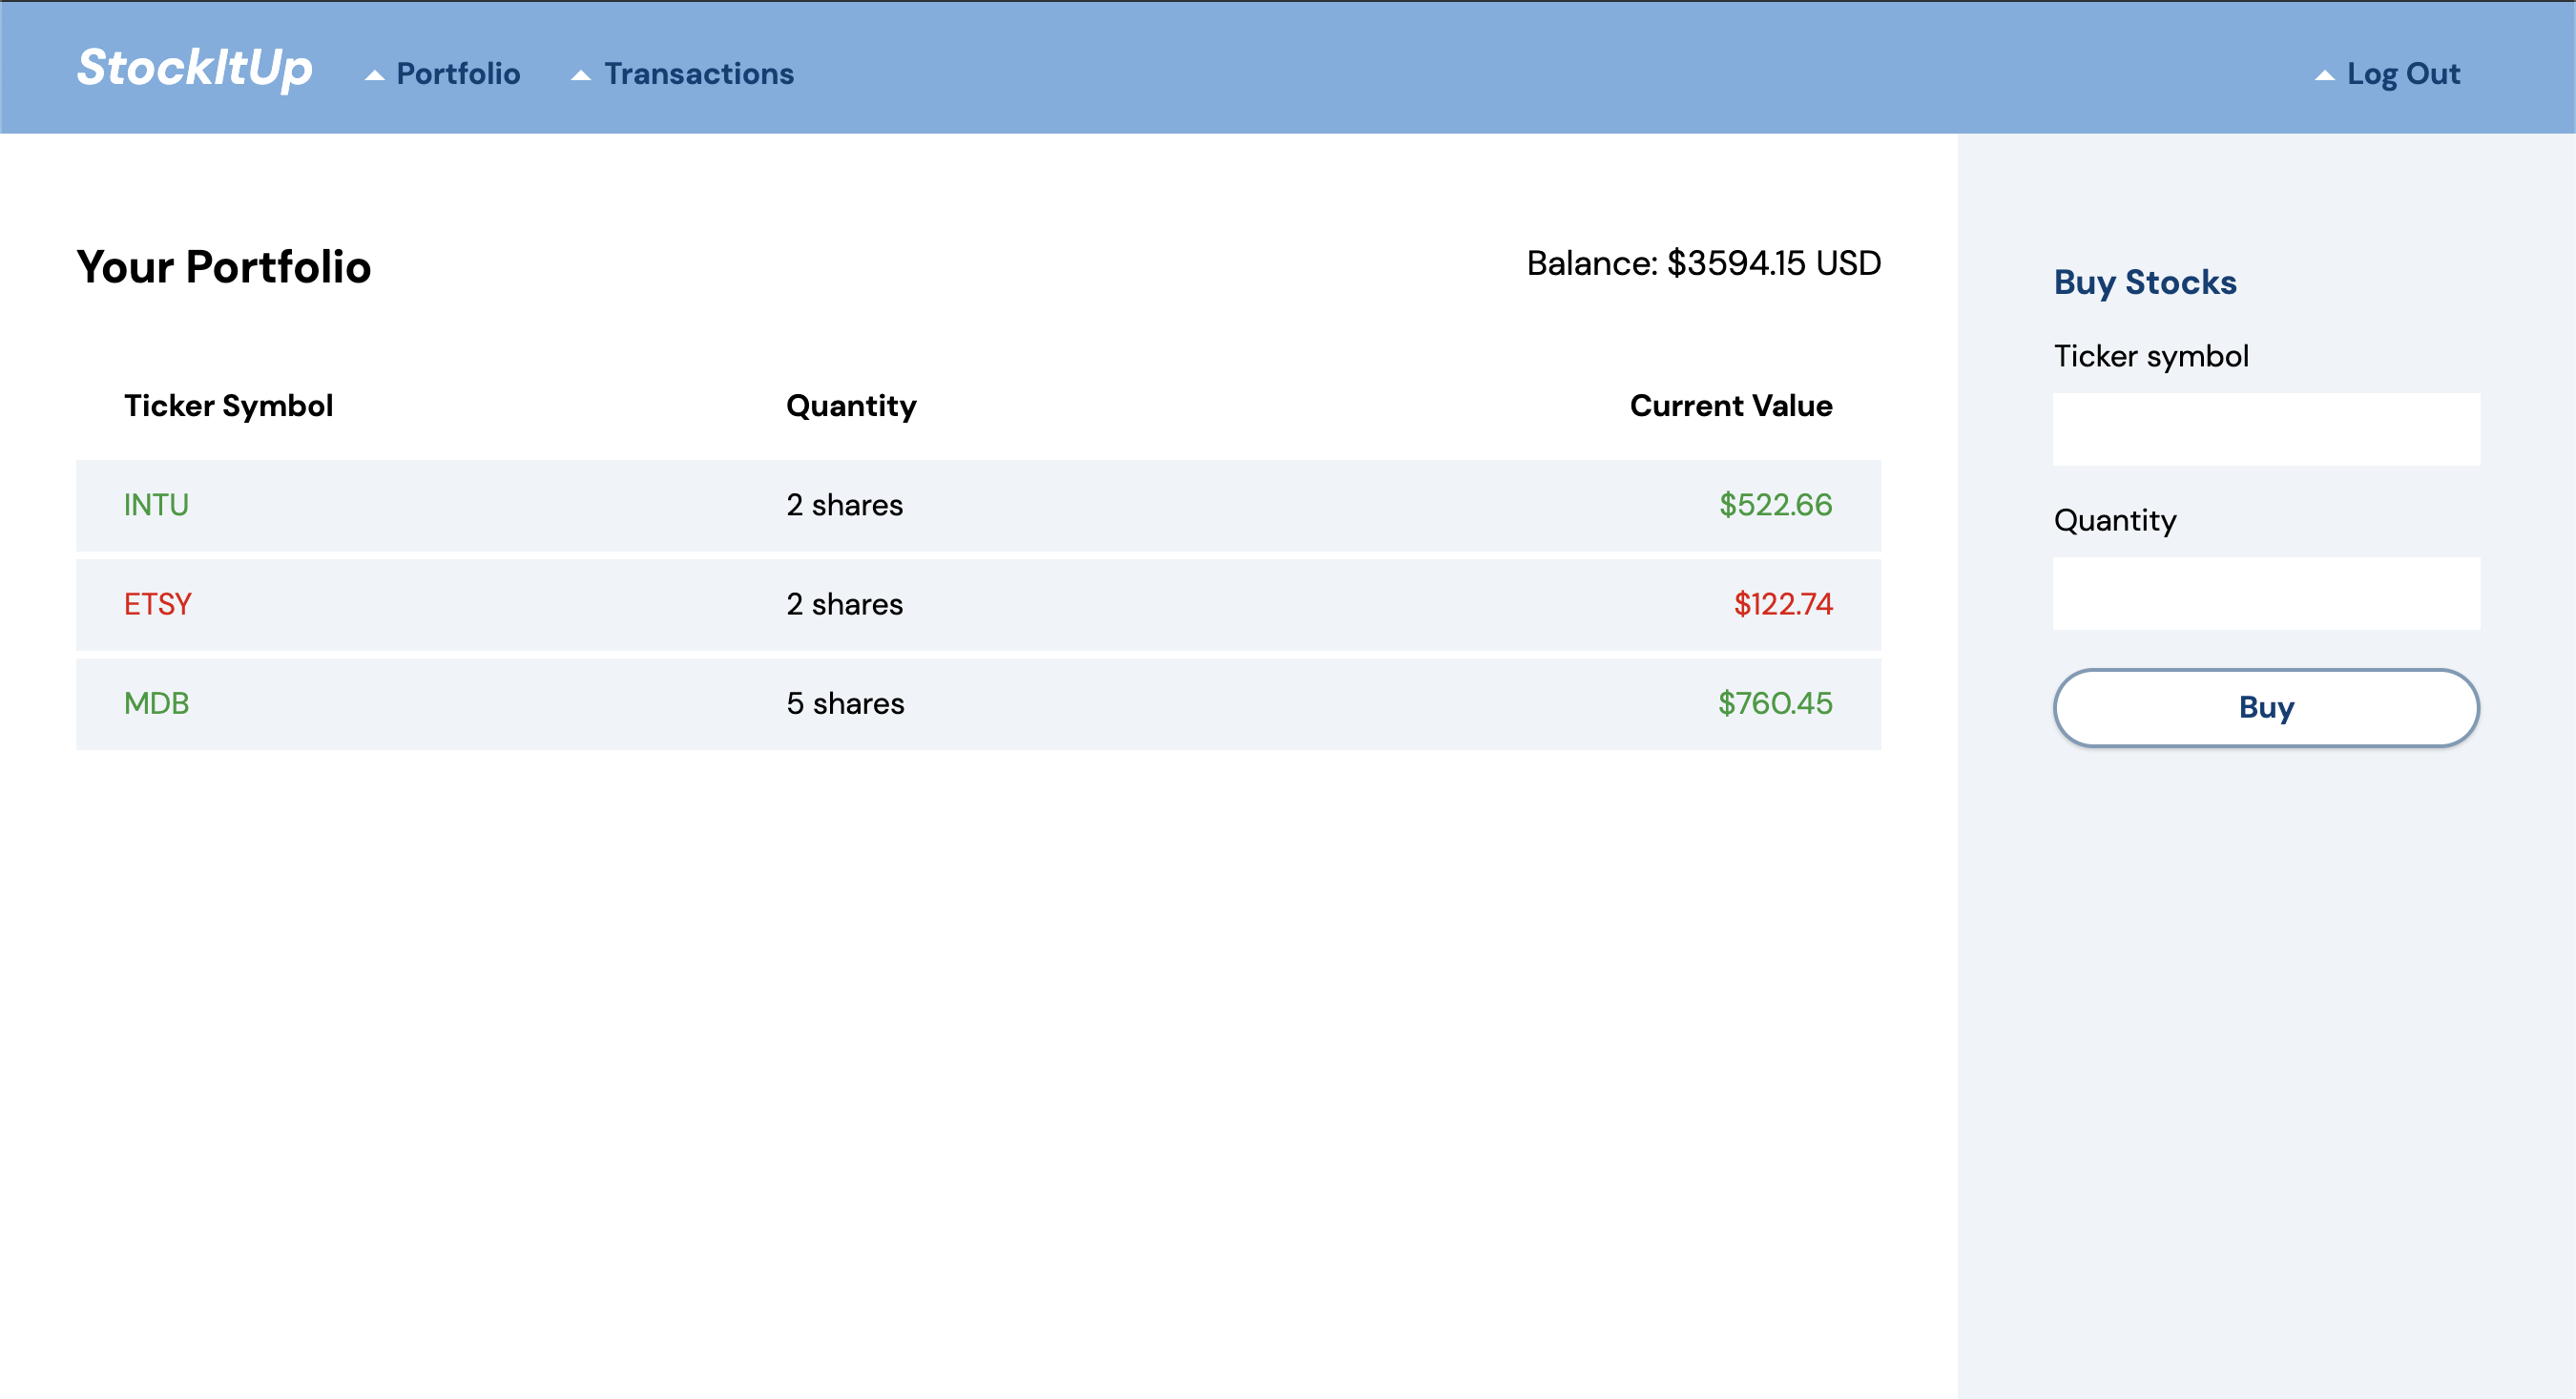Viewport: 2576px width, 1399px height.
Task: Click the 'Ticker symbol' form label
Action: tap(2151, 356)
